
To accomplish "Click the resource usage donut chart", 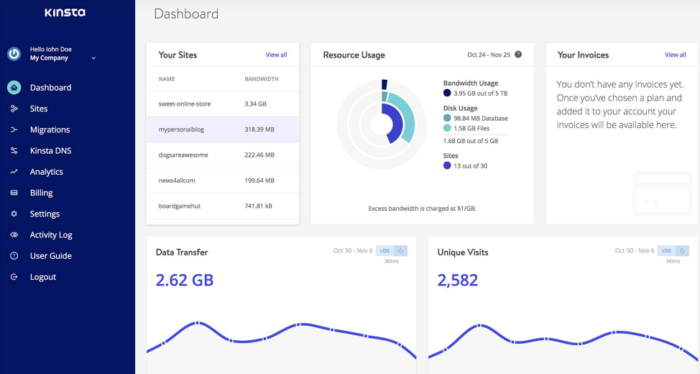I will pyautogui.click(x=381, y=124).
